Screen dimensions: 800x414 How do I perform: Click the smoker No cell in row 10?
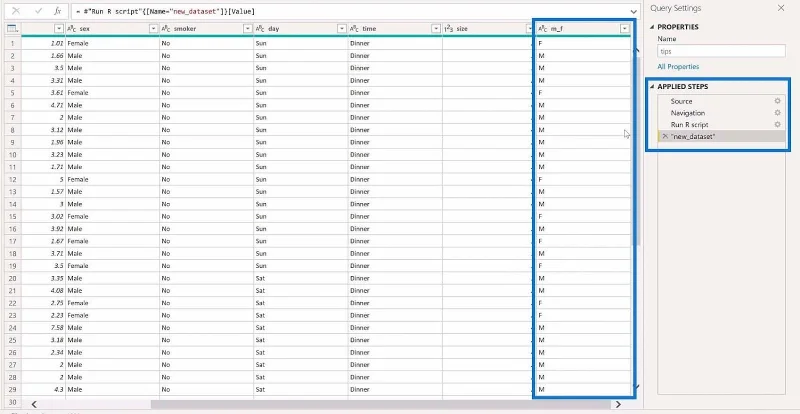pyautogui.click(x=206, y=155)
